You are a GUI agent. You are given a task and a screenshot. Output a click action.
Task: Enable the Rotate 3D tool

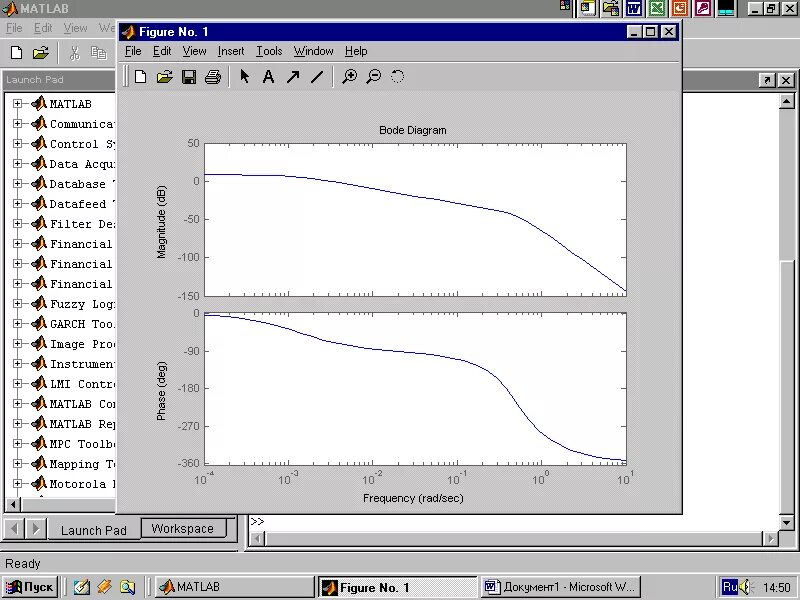(x=397, y=77)
